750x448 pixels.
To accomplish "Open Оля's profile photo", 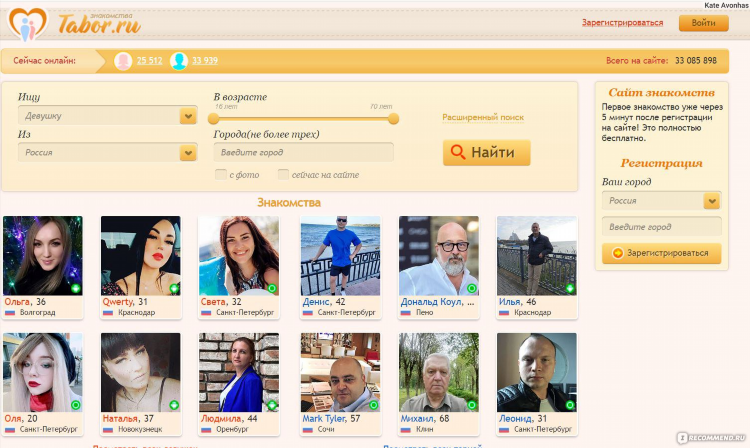I will pyautogui.click(x=43, y=372).
